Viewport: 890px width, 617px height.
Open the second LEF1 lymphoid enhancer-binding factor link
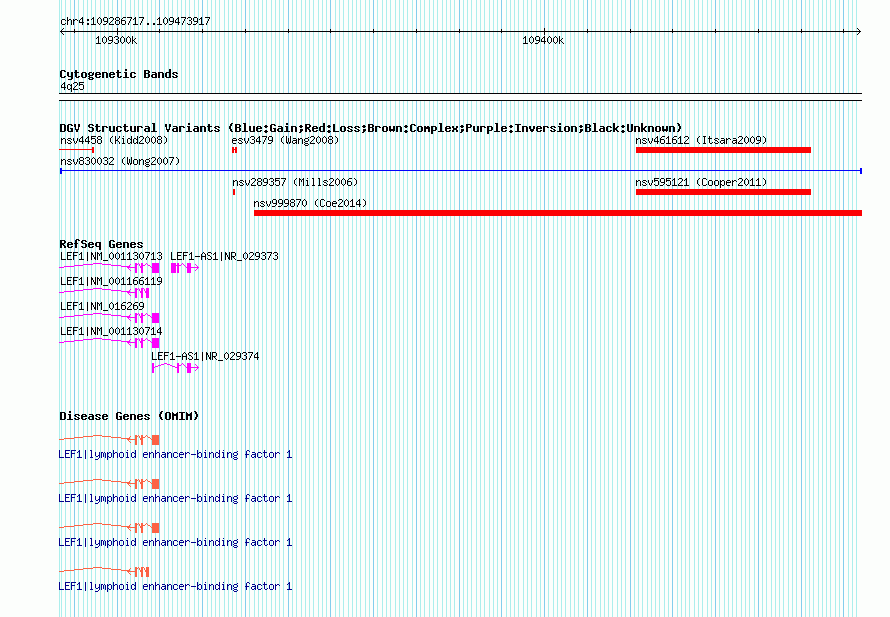coord(175,498)
